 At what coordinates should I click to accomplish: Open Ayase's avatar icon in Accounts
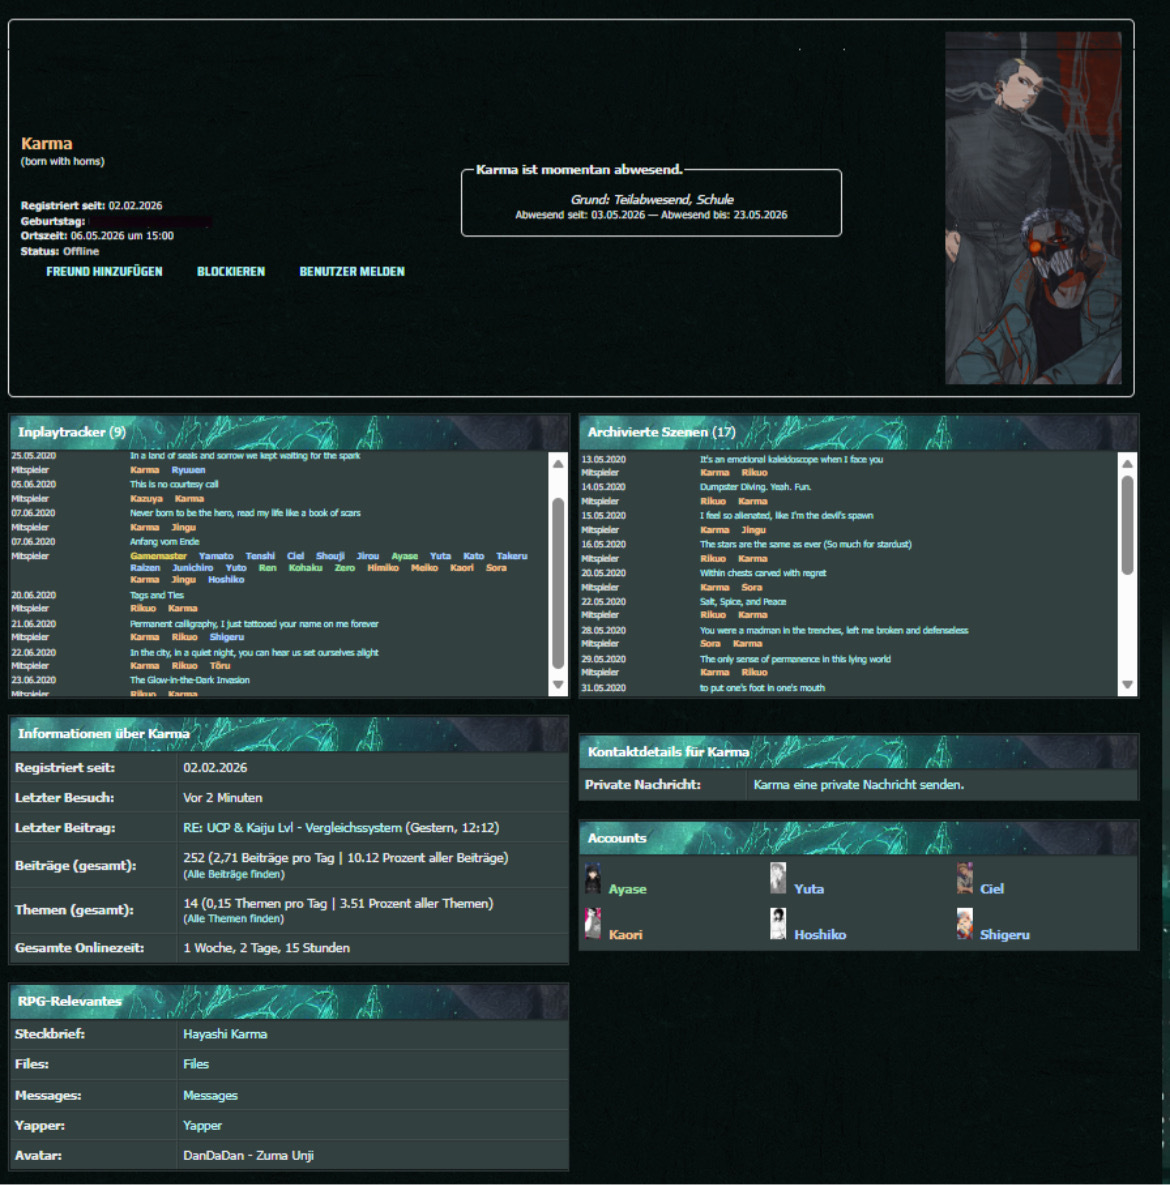[593, 879]
